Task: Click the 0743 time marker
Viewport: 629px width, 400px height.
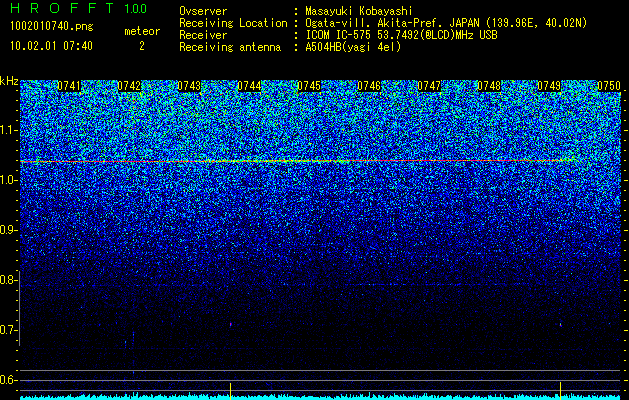Action: point(189,86)
